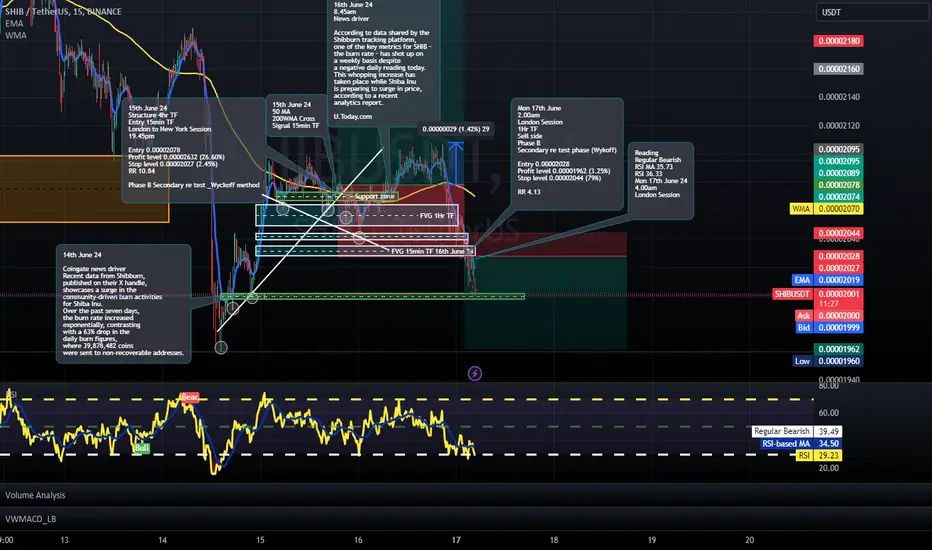Select the gray 0.00002160 price label
This screenshot has height=550, width=932.
tap(838, 69)
